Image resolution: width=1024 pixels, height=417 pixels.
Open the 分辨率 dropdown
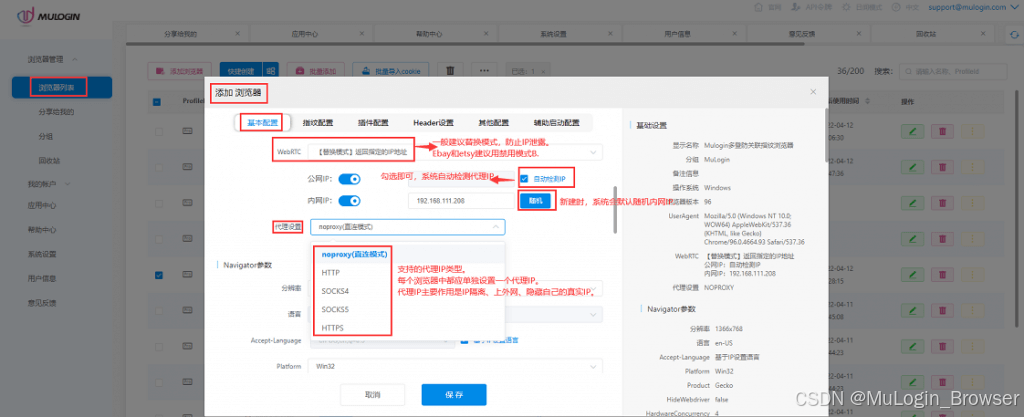tap(456, 288)
